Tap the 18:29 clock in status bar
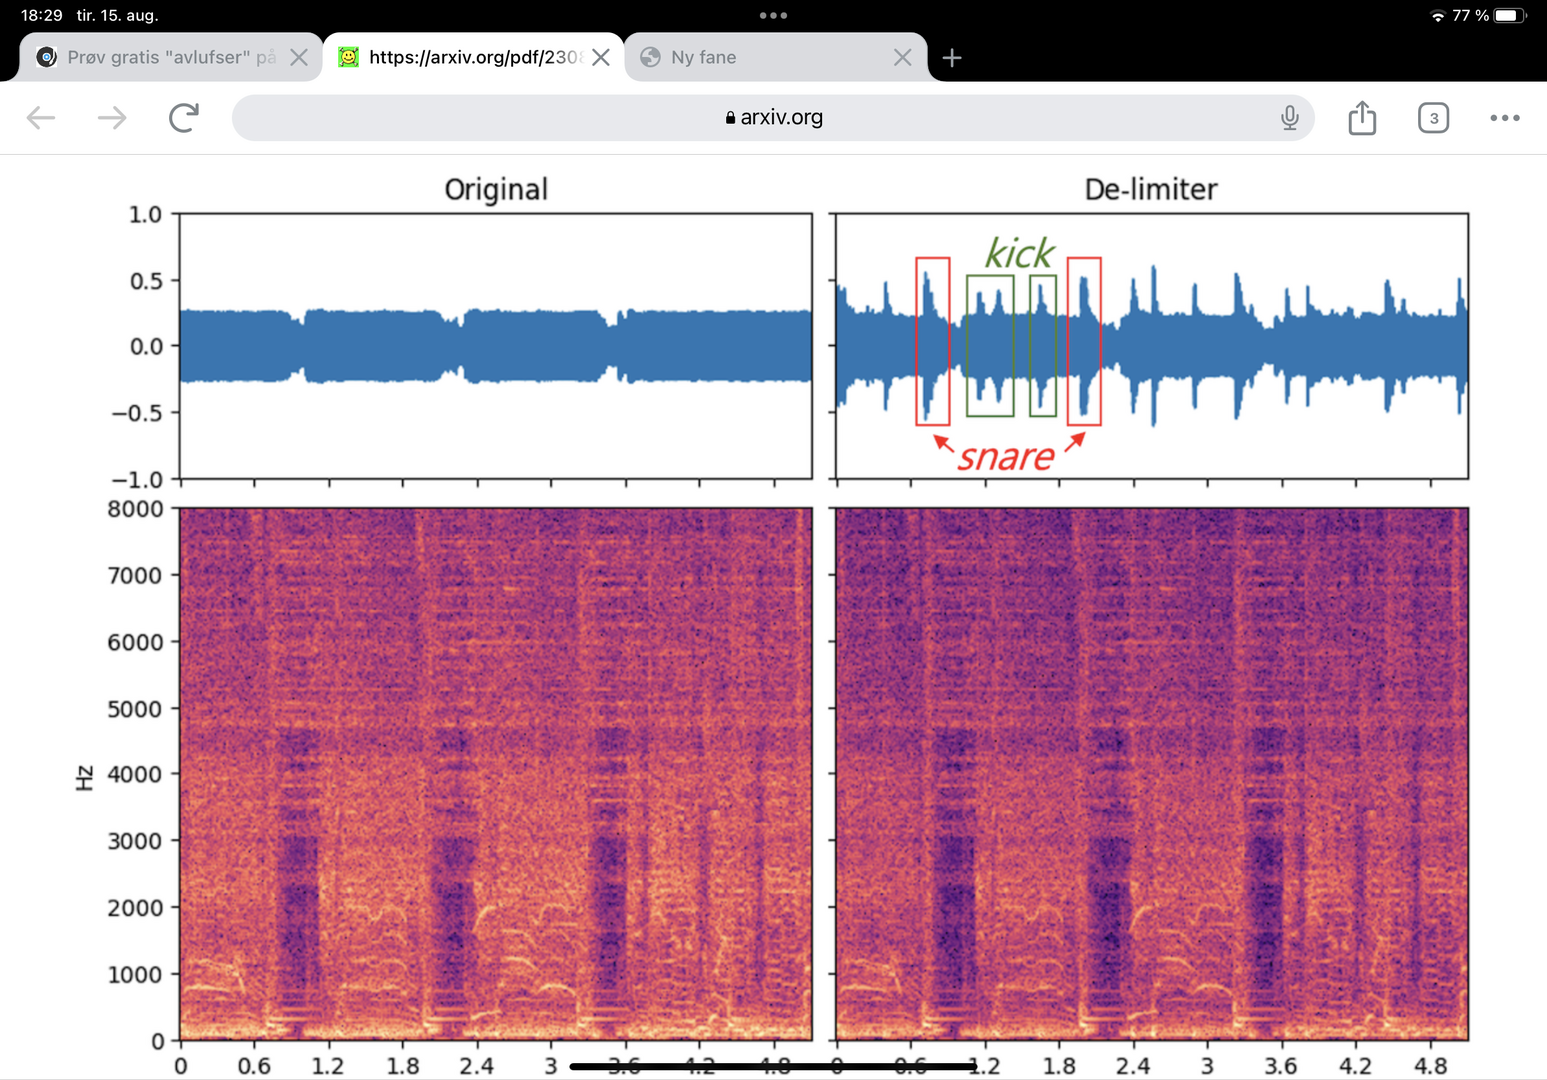 click(x=42, y=16)
